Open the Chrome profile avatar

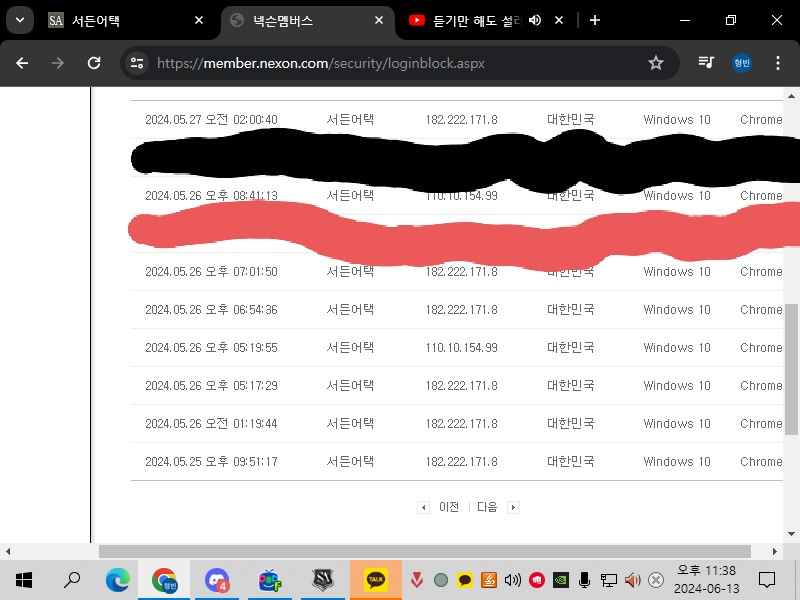point(742,63)
